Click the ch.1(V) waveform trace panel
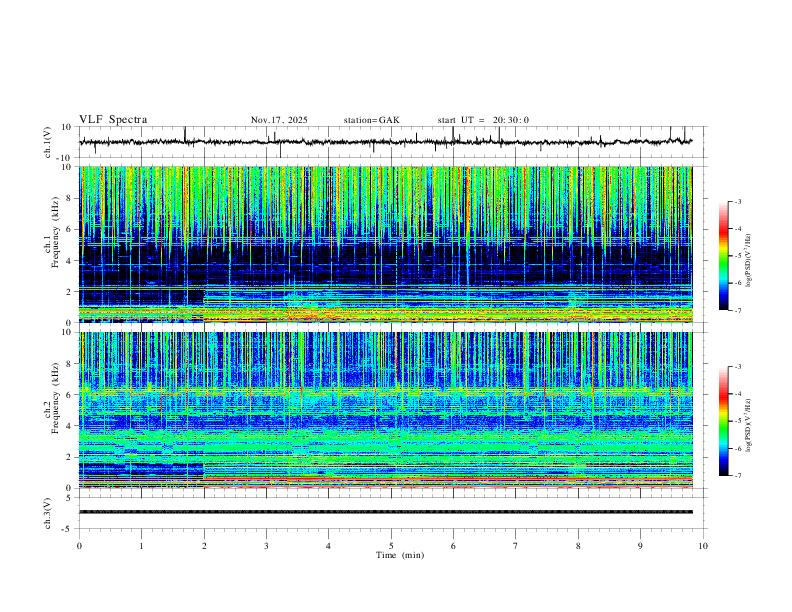The image size is (792, 612). [392, 142]
